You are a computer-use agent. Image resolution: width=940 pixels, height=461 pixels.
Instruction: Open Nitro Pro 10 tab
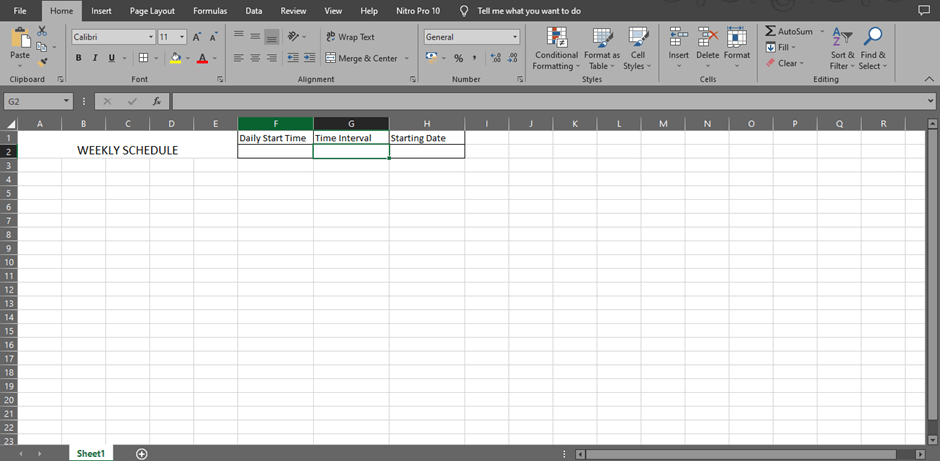click(x=418, y=11)
